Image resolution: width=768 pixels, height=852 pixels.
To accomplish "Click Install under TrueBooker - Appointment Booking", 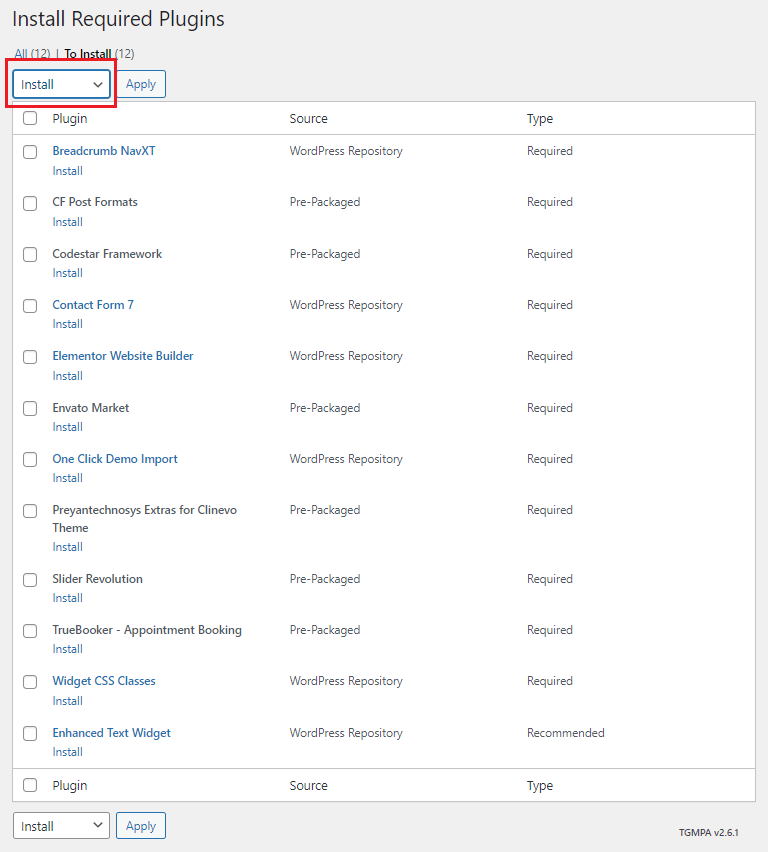I will pyautogui.click(x=67, y=649).
